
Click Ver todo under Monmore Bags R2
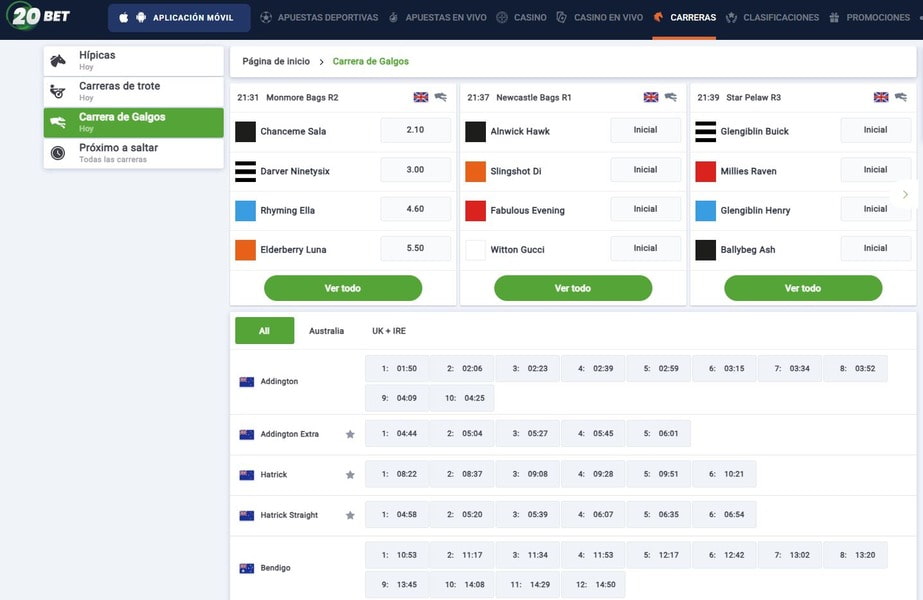click(x=343, y=288)
